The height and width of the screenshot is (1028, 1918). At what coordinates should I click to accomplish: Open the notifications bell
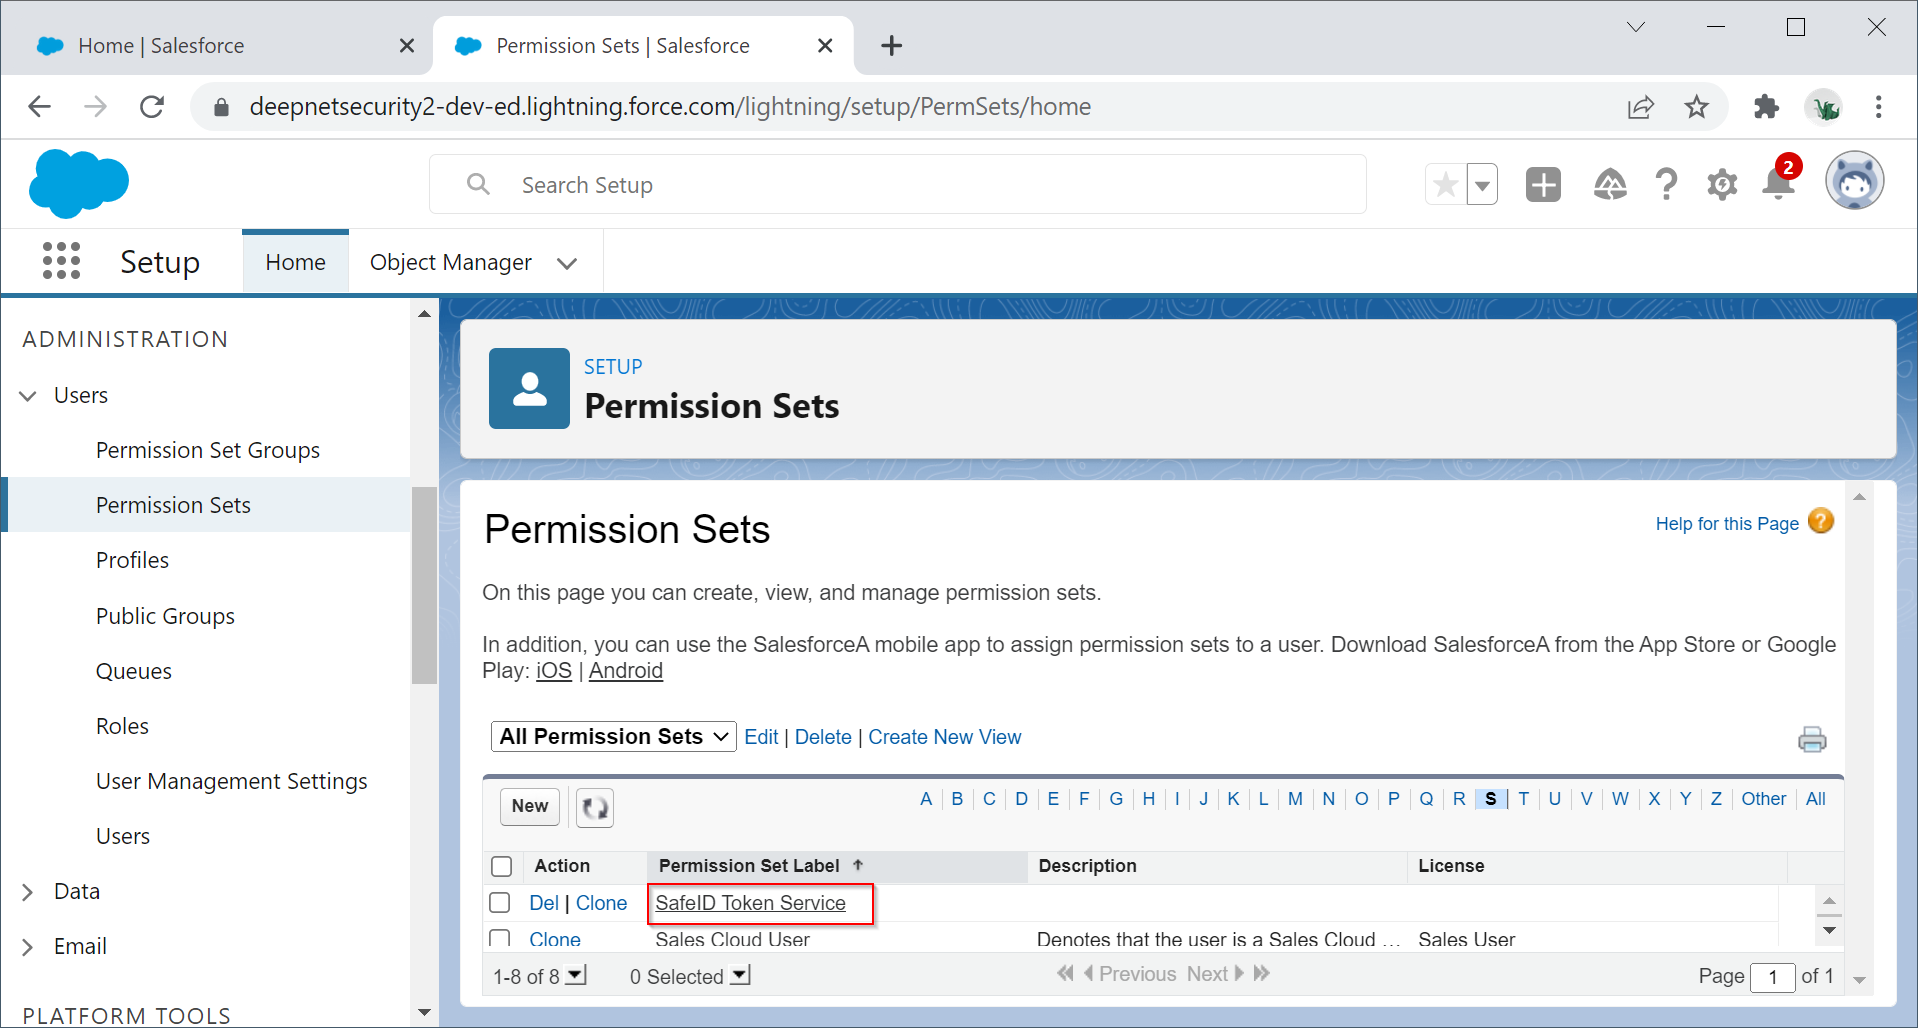[x=1778, y=185]
